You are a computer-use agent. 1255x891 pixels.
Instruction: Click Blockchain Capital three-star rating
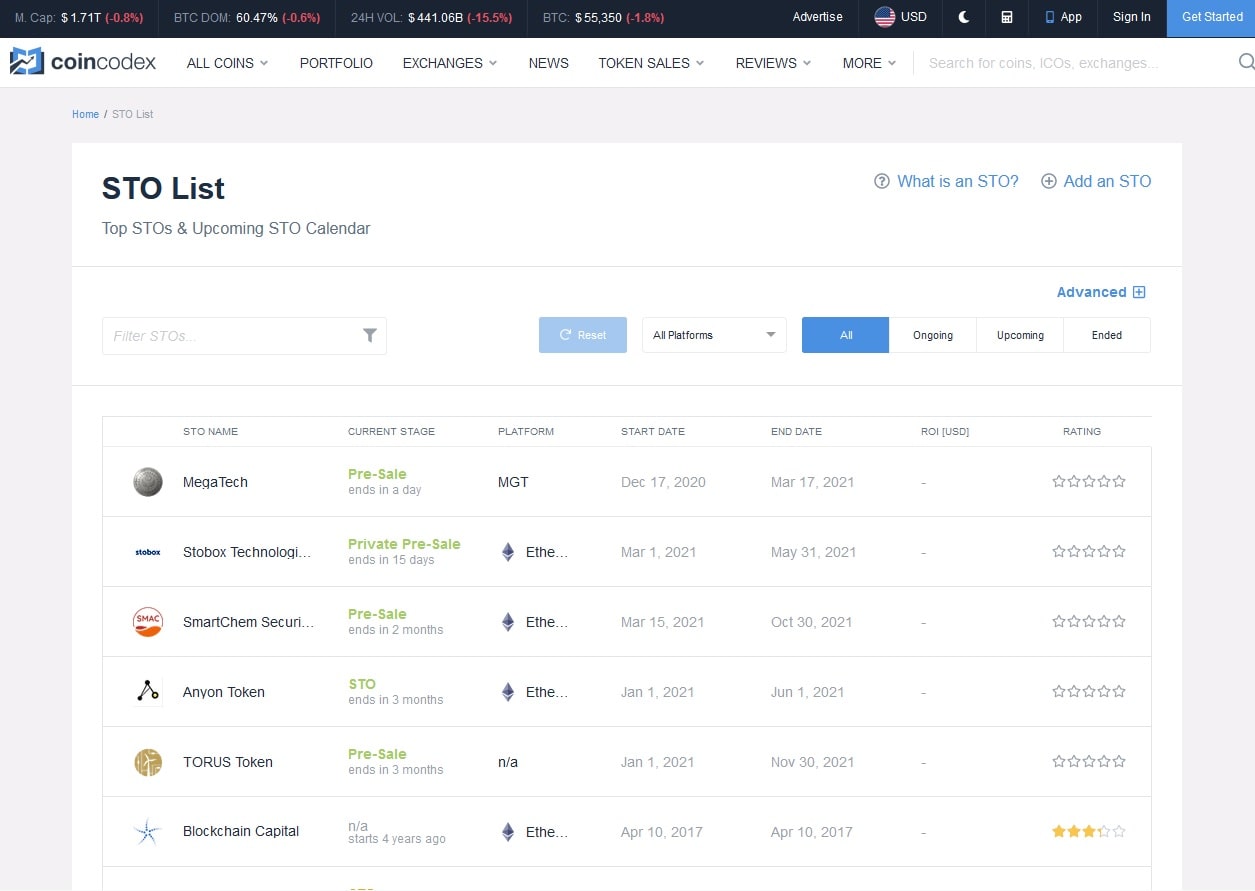[x=1089, y=831]
